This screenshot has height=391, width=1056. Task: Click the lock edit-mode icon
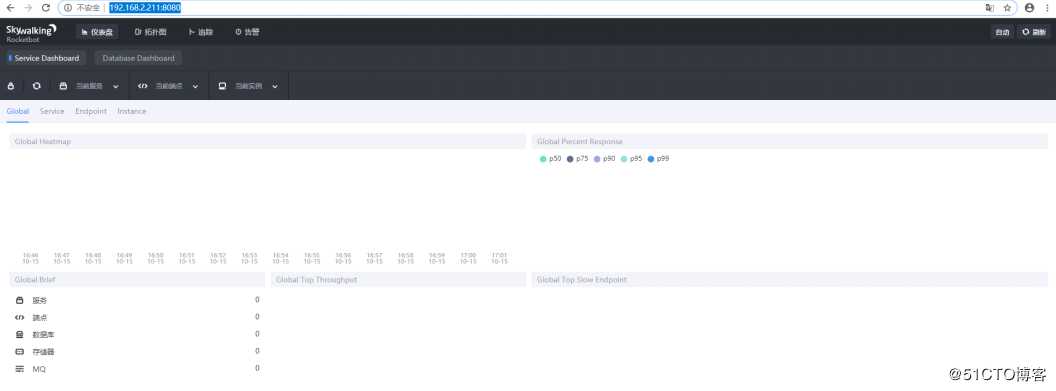pyautogui.click(x=11, y=86)
